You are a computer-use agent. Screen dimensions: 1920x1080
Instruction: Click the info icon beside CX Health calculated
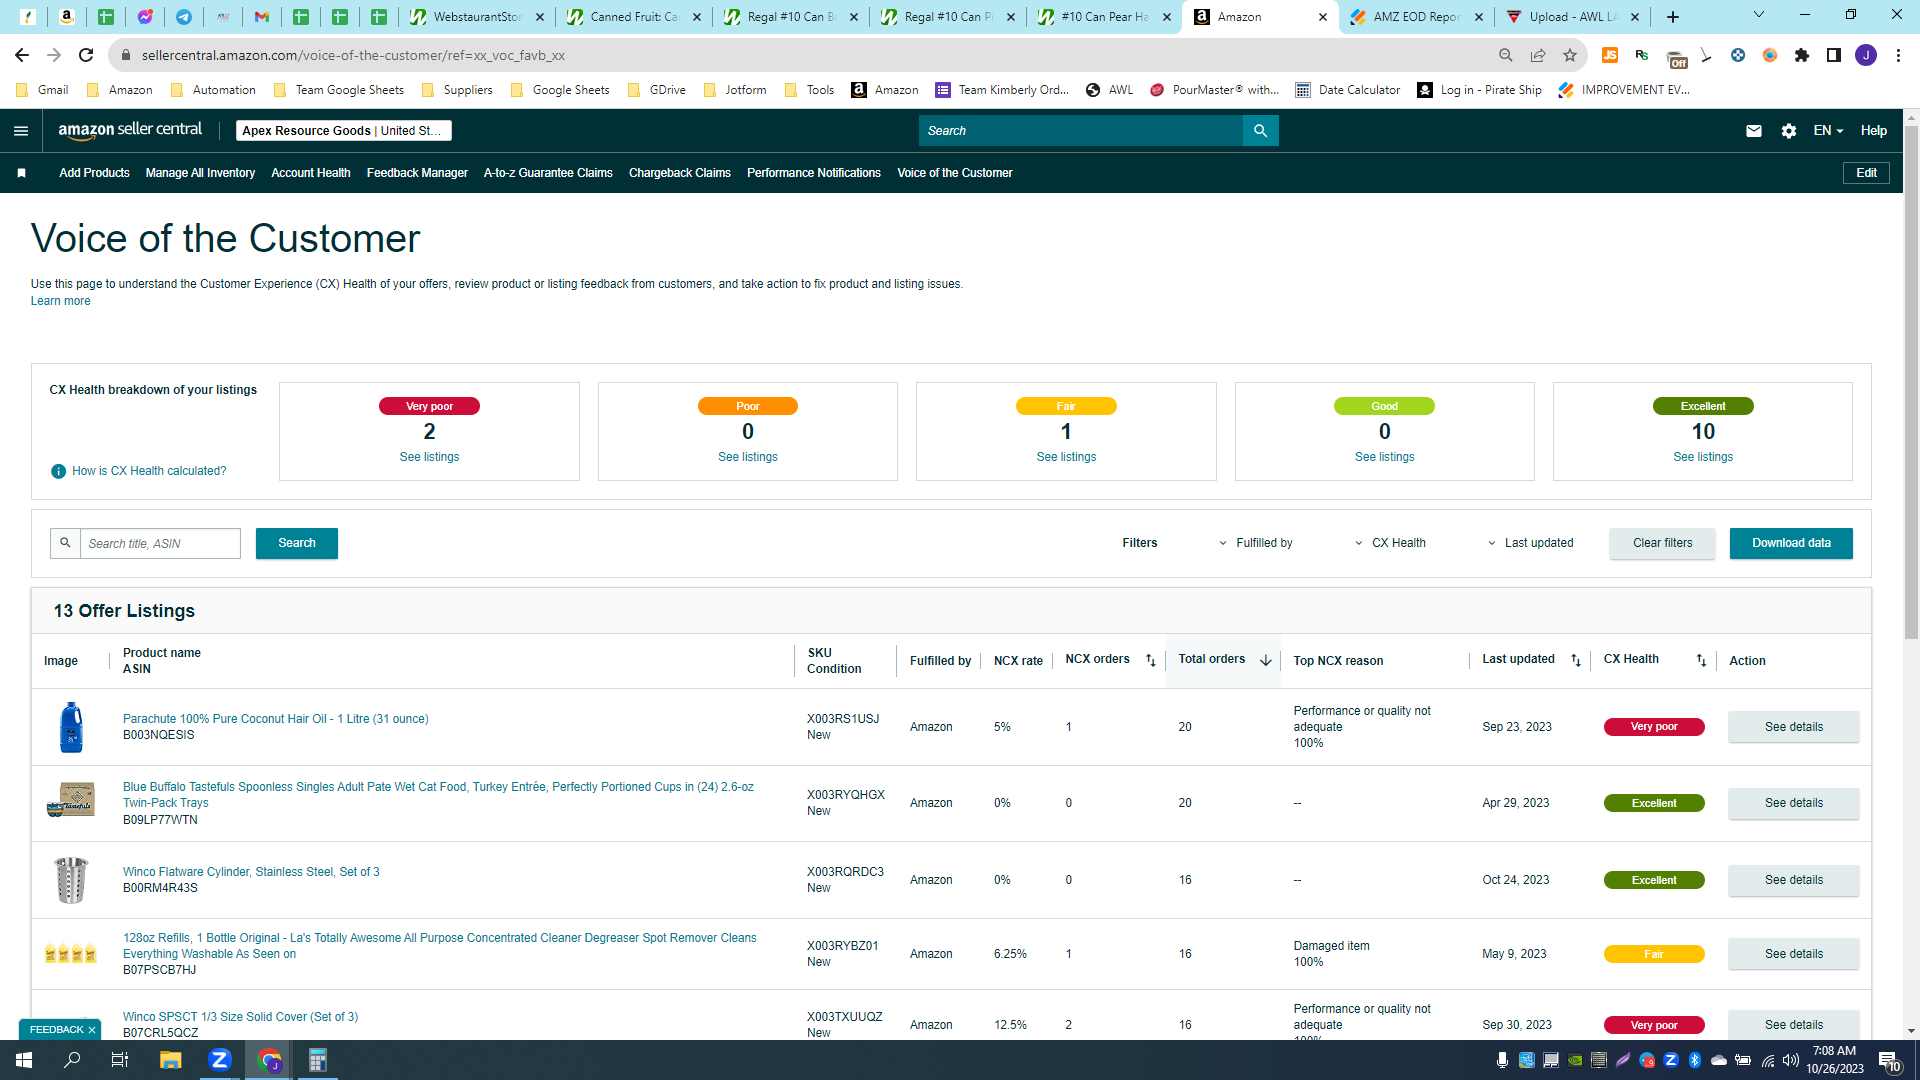[58, 471]
